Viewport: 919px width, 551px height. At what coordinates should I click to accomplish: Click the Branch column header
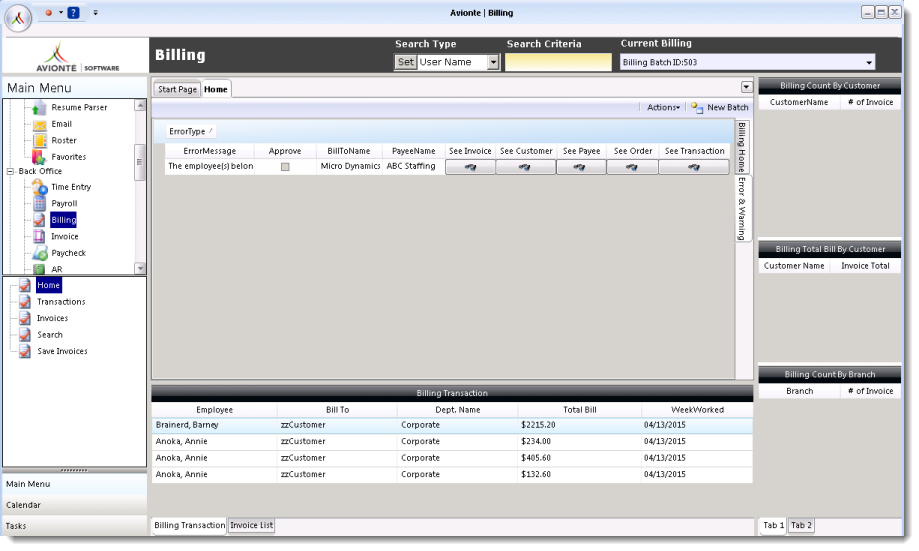799,391
